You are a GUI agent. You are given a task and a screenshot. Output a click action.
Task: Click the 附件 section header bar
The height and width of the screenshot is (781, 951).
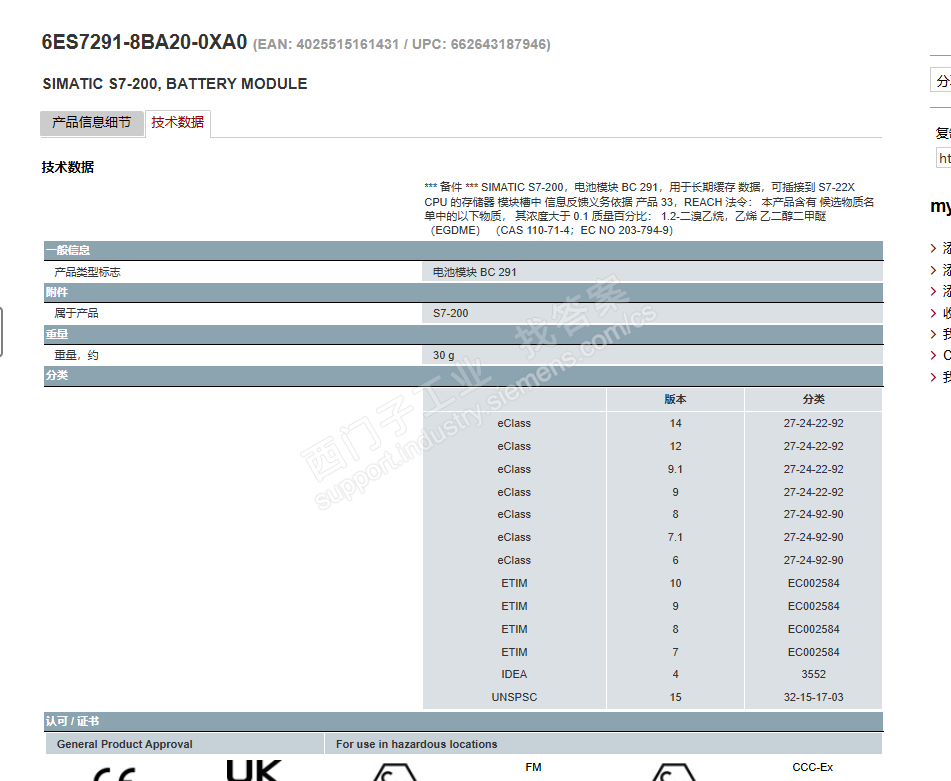click(x=463, y=292)
